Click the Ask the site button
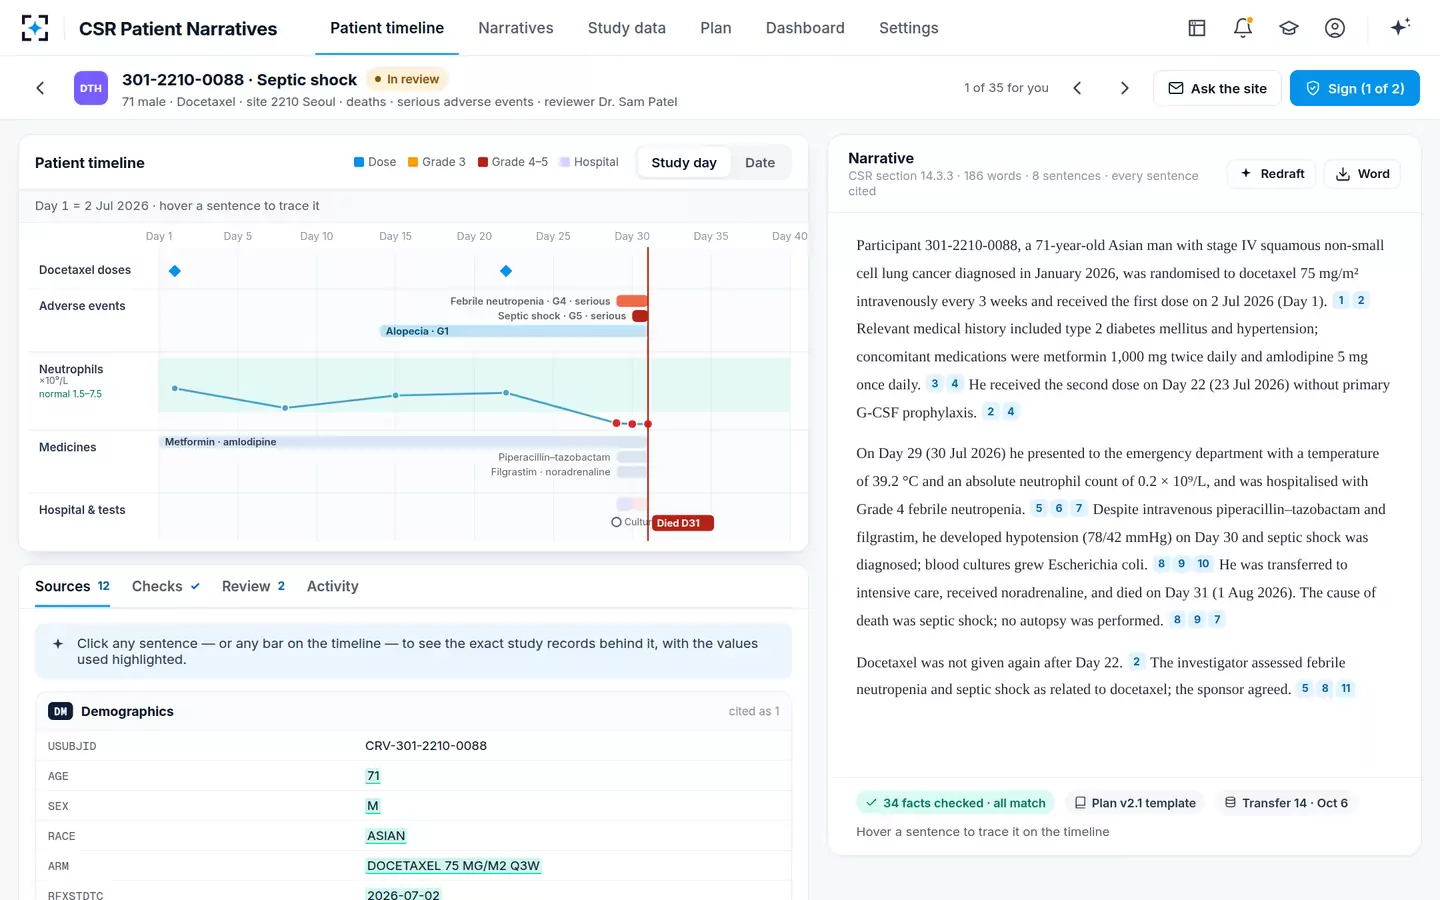 (x=1217, y=88)
